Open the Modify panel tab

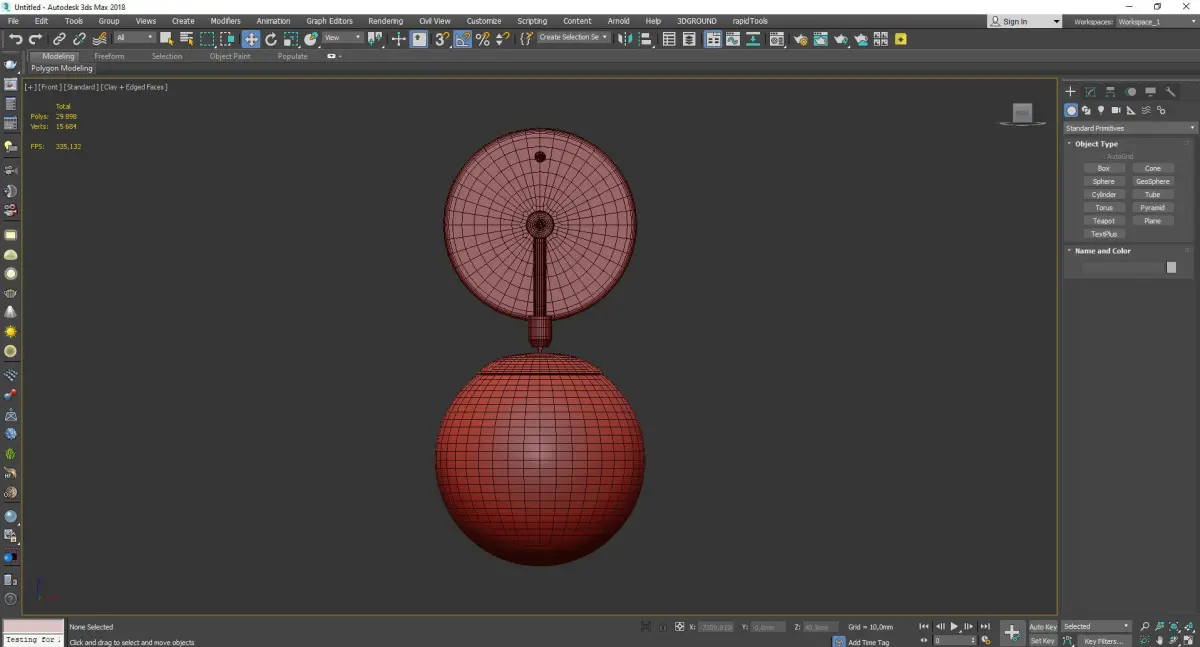1090,92
